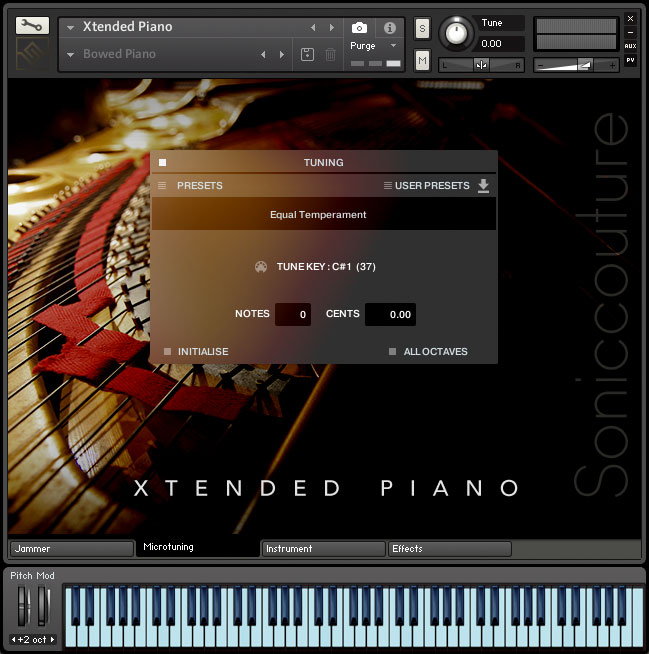
Task: Click the TUNE KEY : C#1 (37) text
Action: pyautogui.click(x=326, y=267)
